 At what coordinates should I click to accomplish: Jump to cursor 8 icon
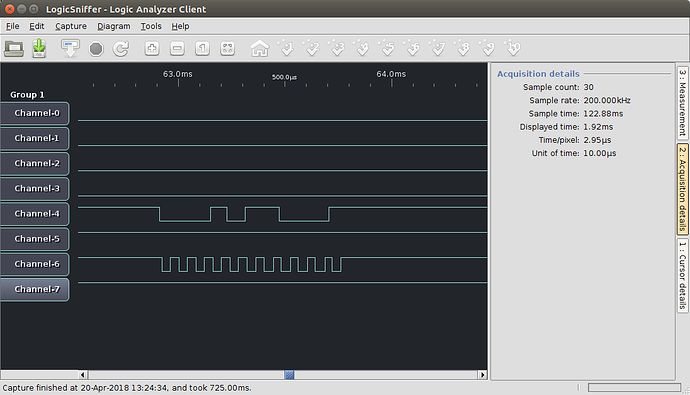pyautogui.click(x=463, y=48)
